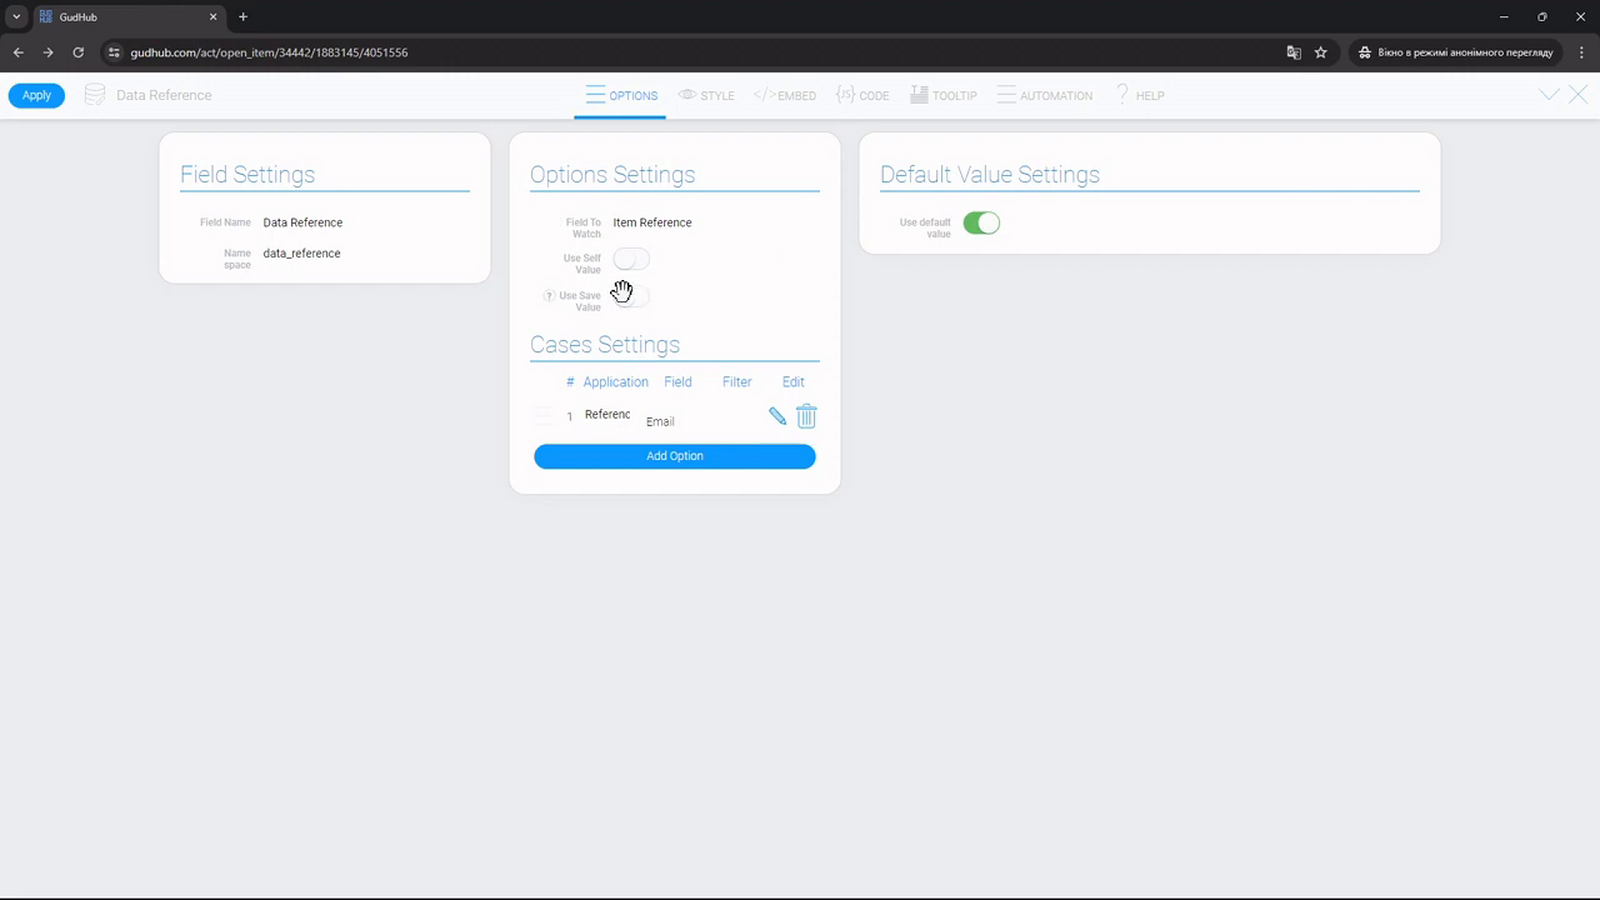Select the Referenc application cell in row 1

click(x=607, y=414)
